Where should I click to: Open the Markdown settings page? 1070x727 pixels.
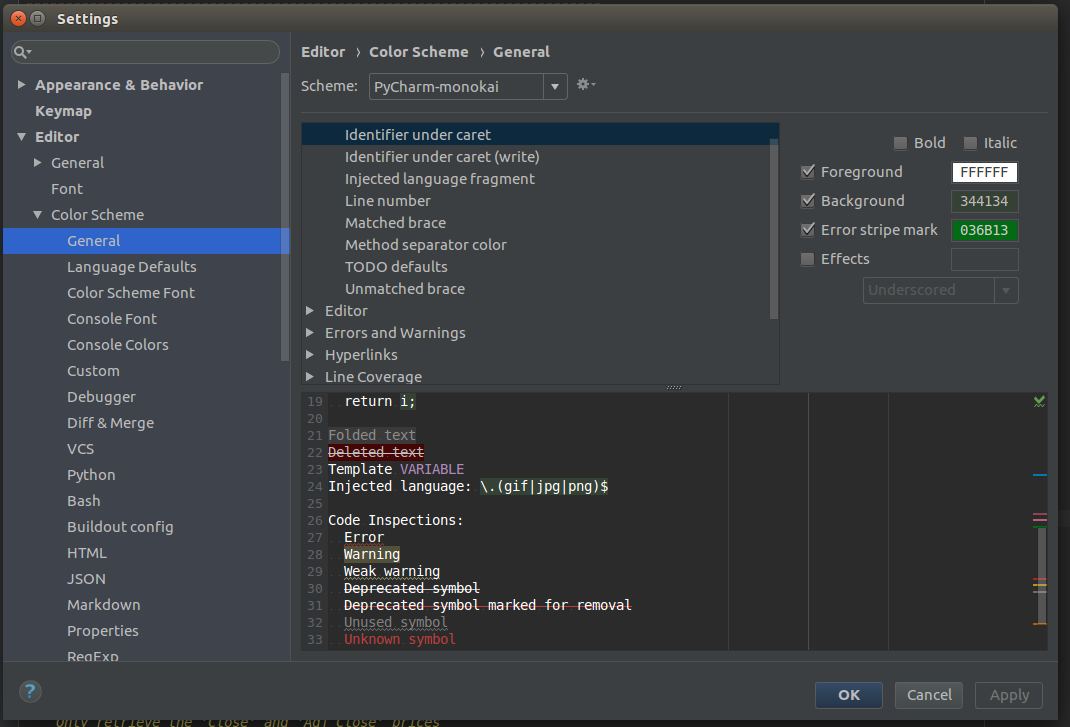coord(103,604)
